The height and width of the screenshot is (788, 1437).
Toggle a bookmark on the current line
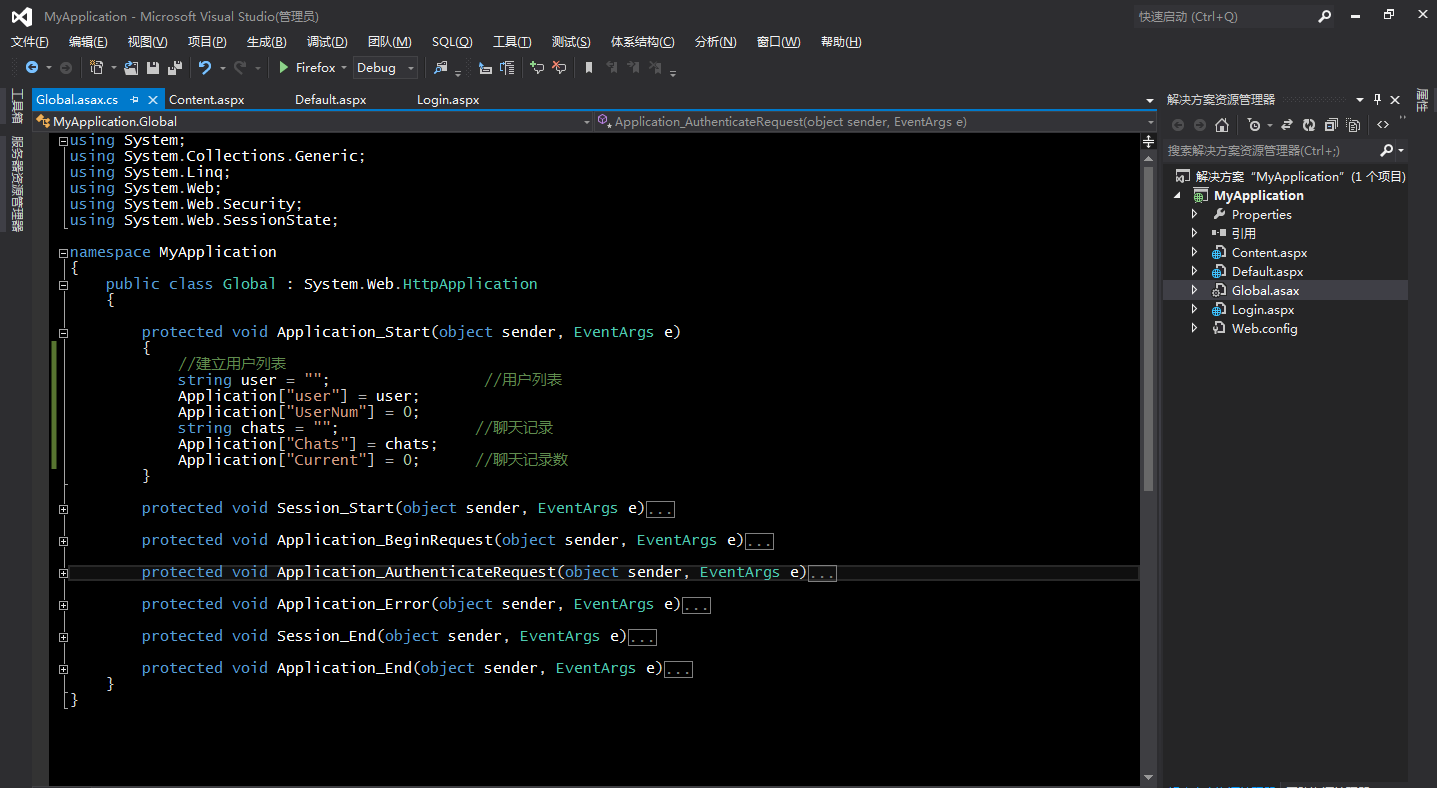click(590, 67)
